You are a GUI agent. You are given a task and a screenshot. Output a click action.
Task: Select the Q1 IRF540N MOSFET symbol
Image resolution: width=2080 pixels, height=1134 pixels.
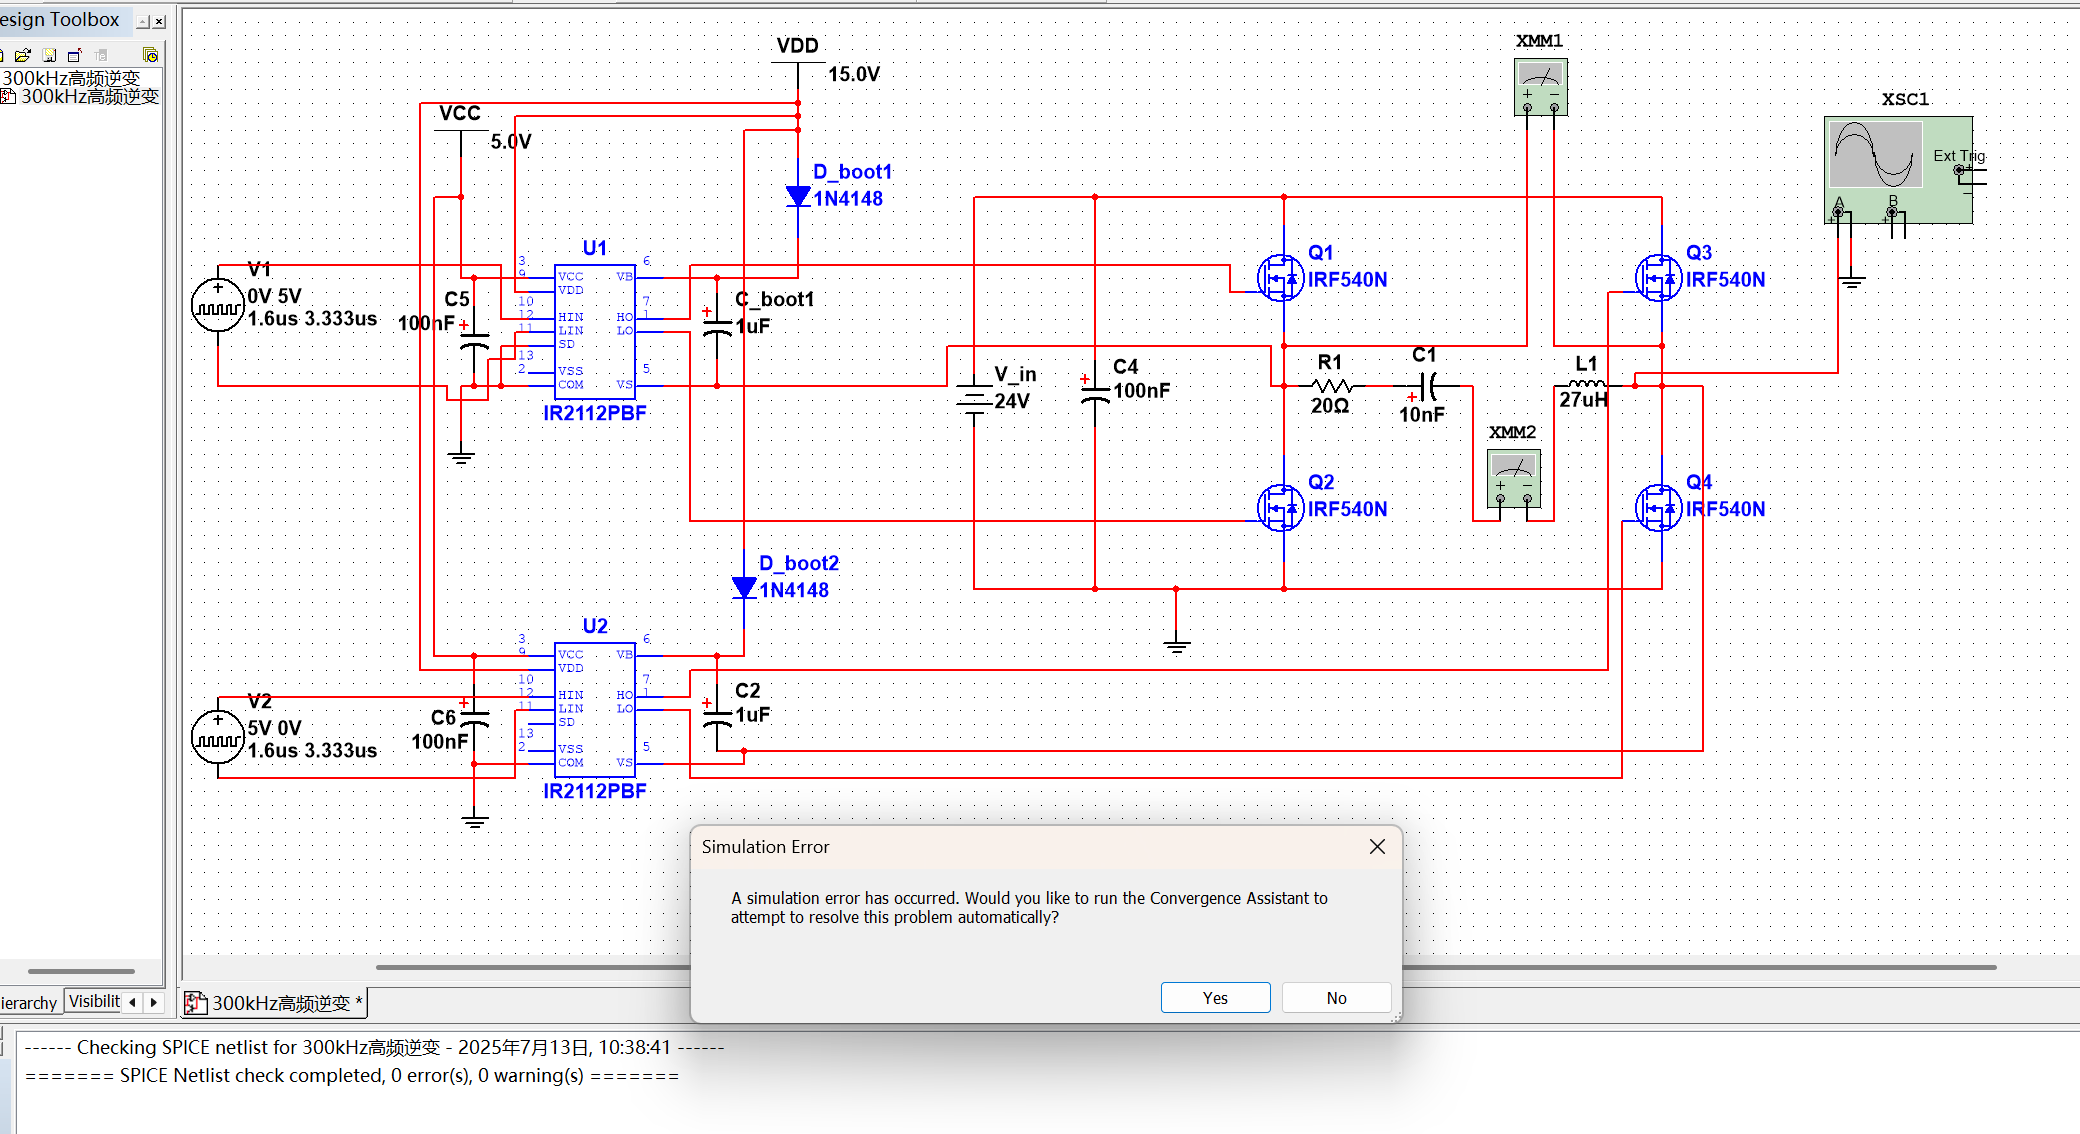click(x=1280, y=278)
